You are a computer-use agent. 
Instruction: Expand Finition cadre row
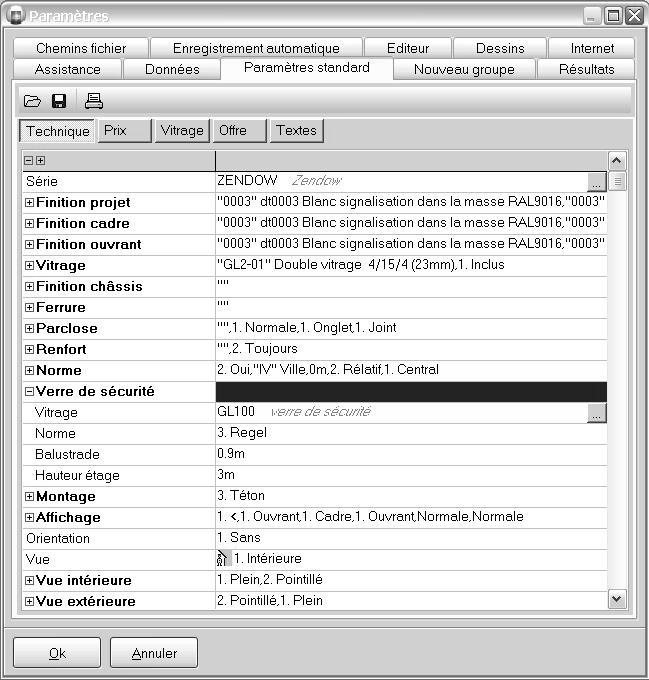[x=29, y=223]
